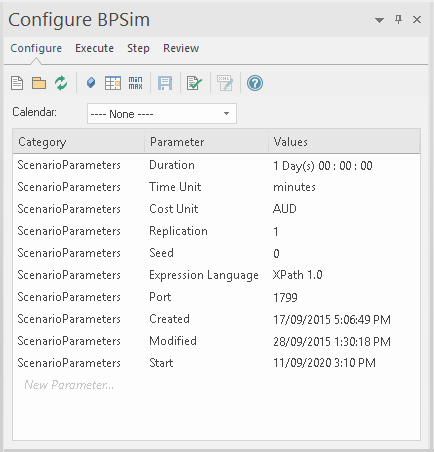
Task: Select the Seed parameter cell
Action: click(x=161, y=253)
